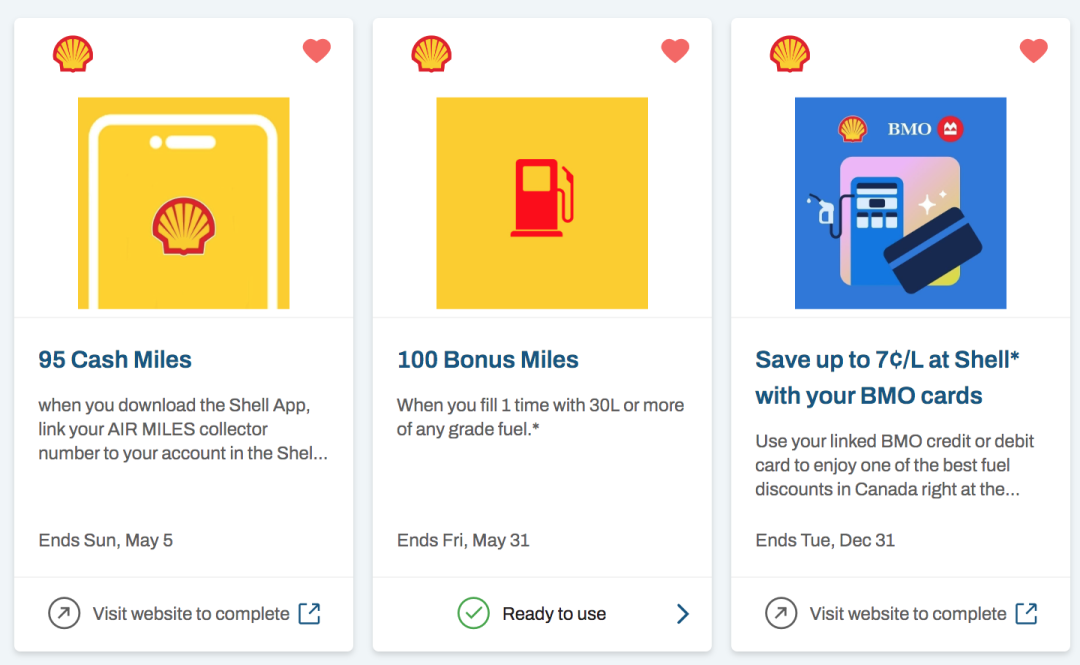Unfavorite the 95 Cash Miles offer heart
Screen dimensions: 1080x665
pyautogui.click(x=317, y=51)
